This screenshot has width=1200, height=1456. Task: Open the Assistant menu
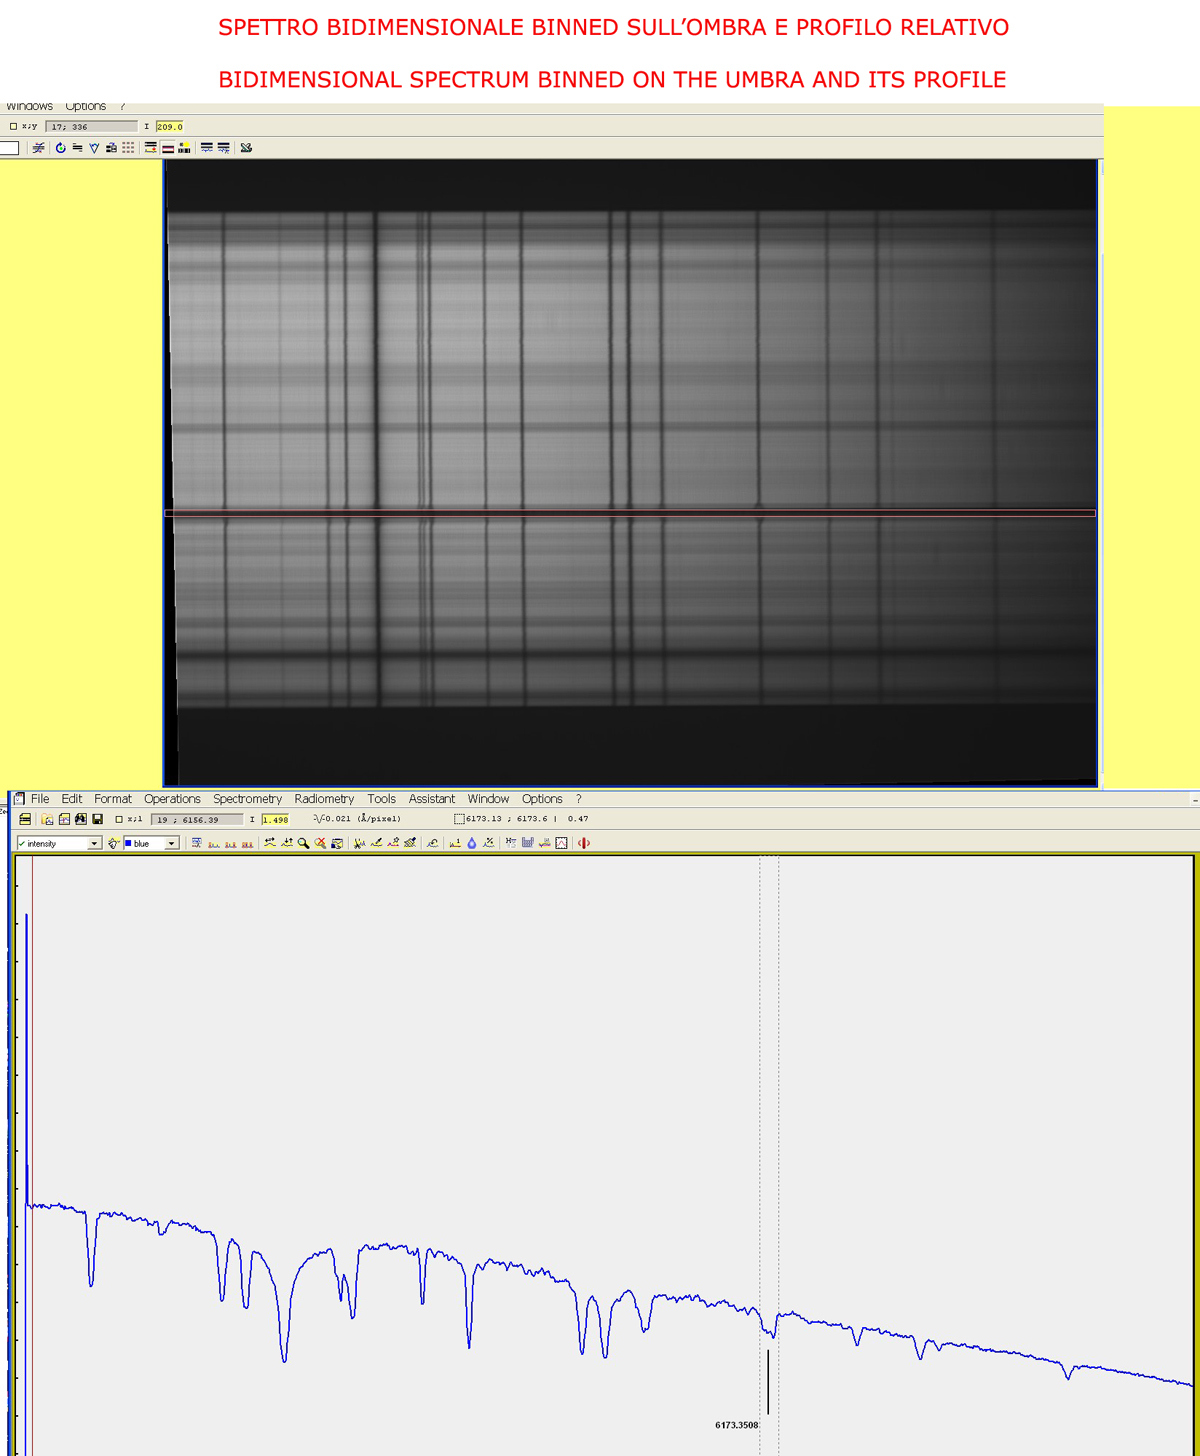point(432,799)
